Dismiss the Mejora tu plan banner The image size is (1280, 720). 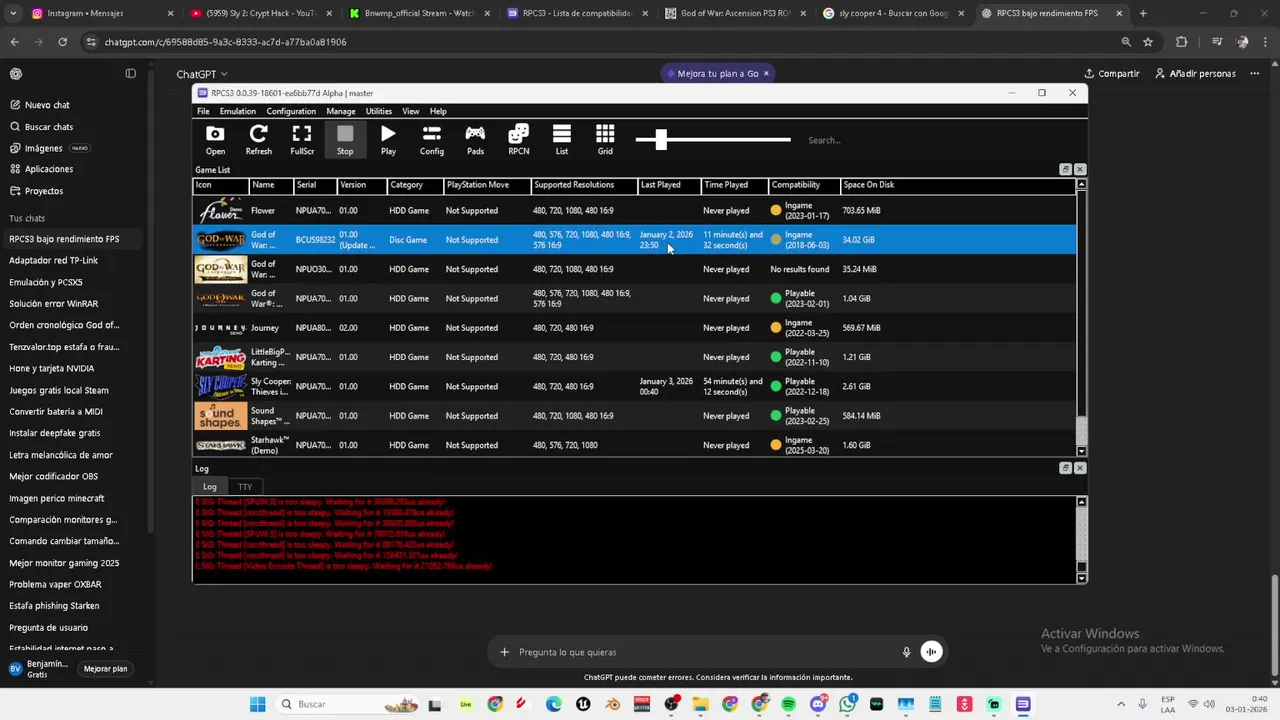coord(767,74)
